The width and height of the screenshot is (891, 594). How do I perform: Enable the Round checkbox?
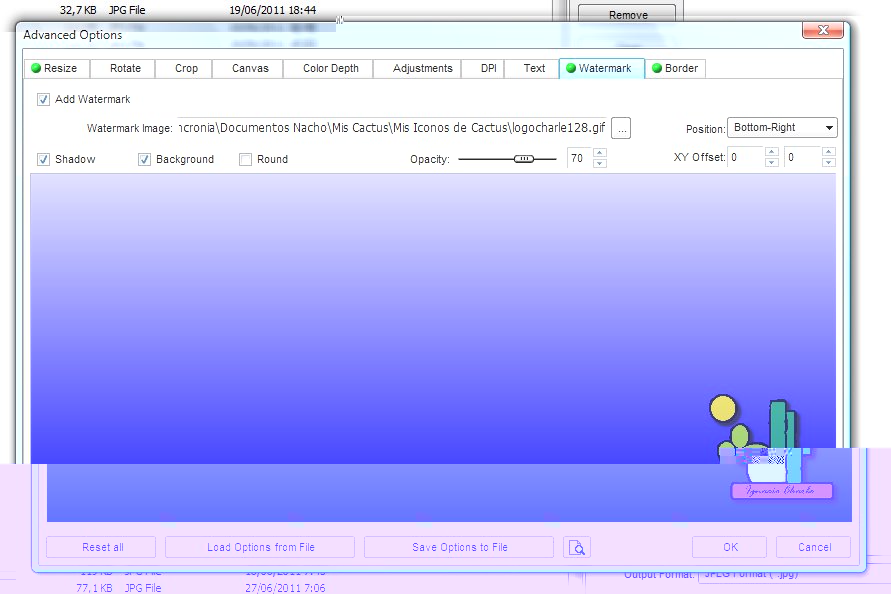(246, 159)
